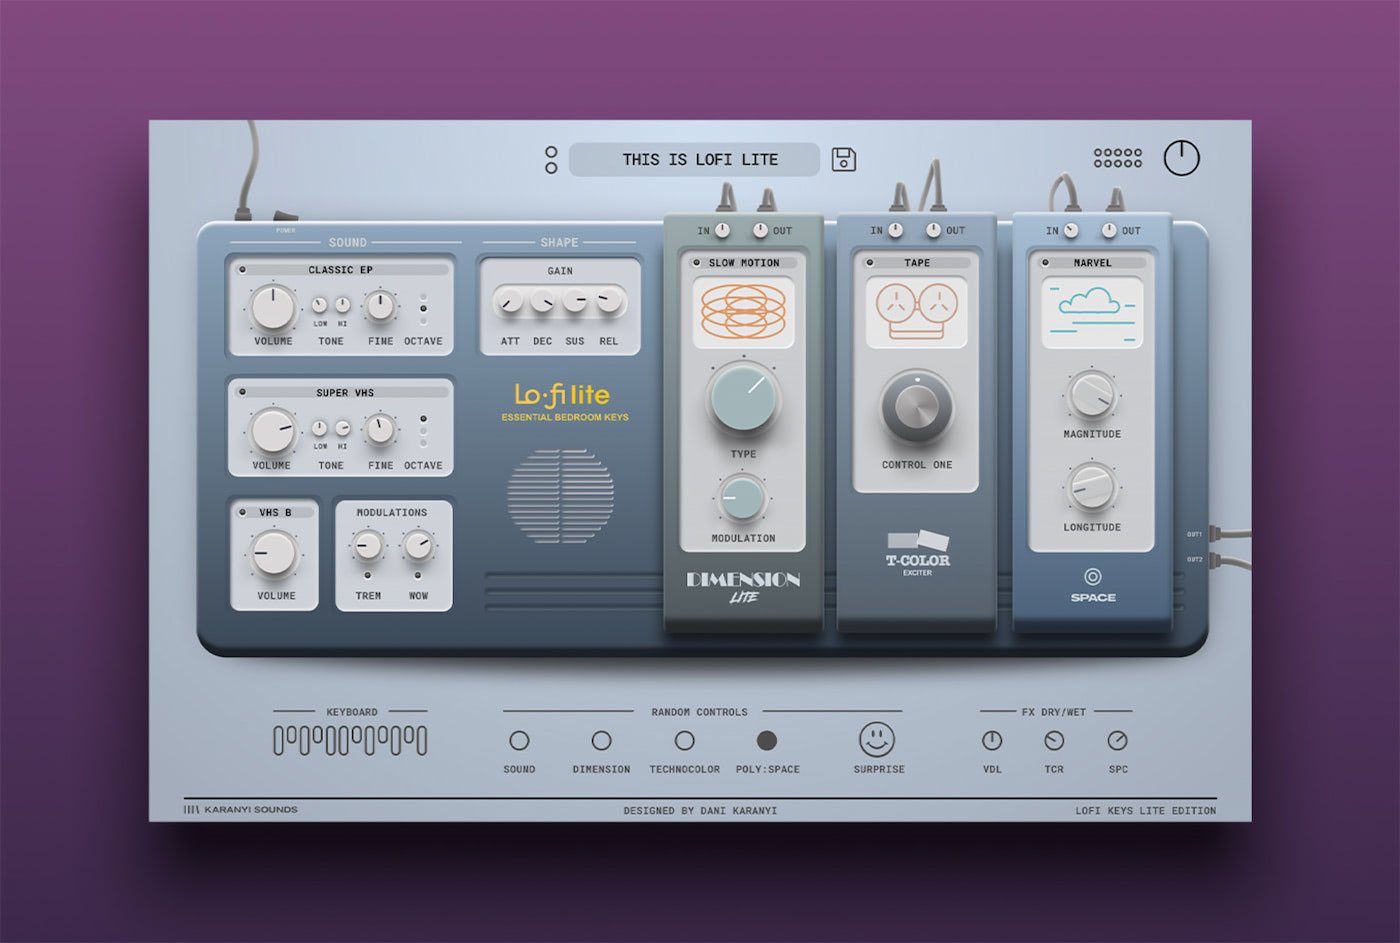The height and width of the screenshot is (943, 1400).
Task: Open the This Is Lofi Lite preset field
Action: point(694,159)
